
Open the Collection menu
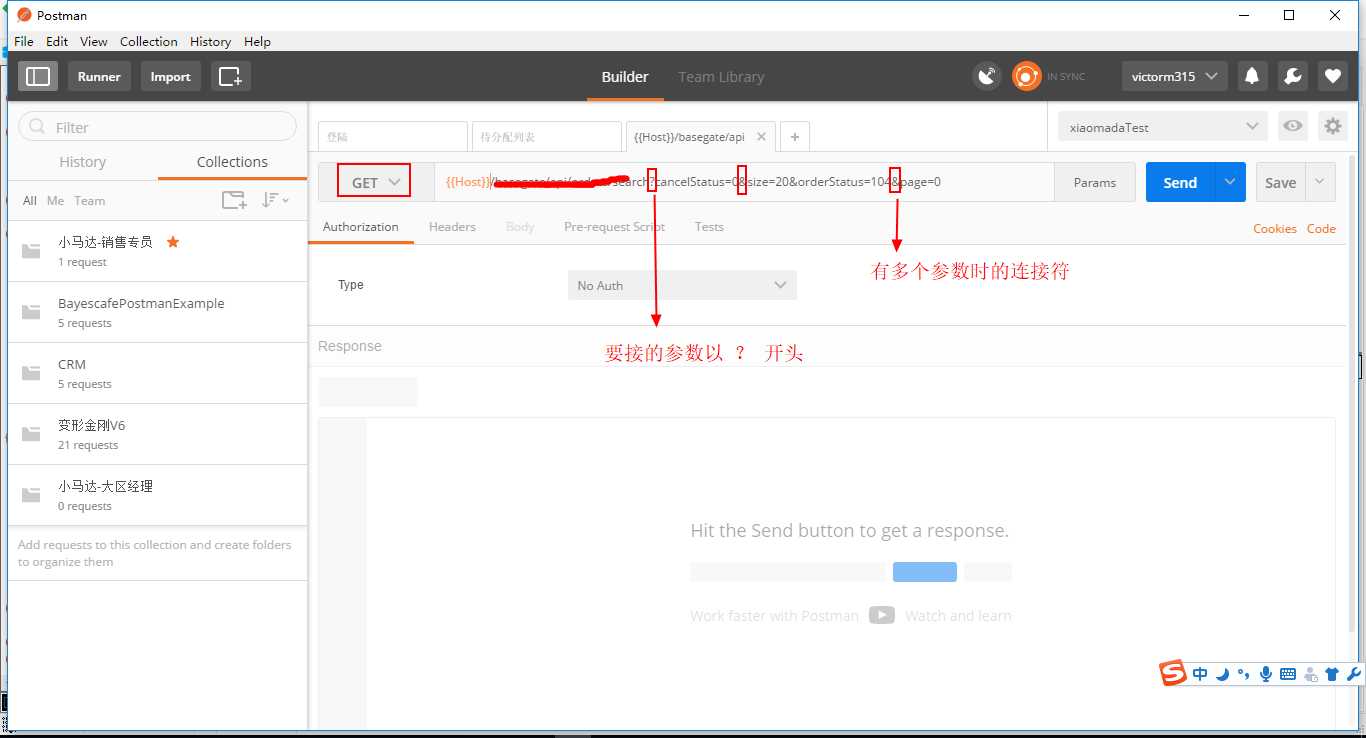tap(149, 41)
